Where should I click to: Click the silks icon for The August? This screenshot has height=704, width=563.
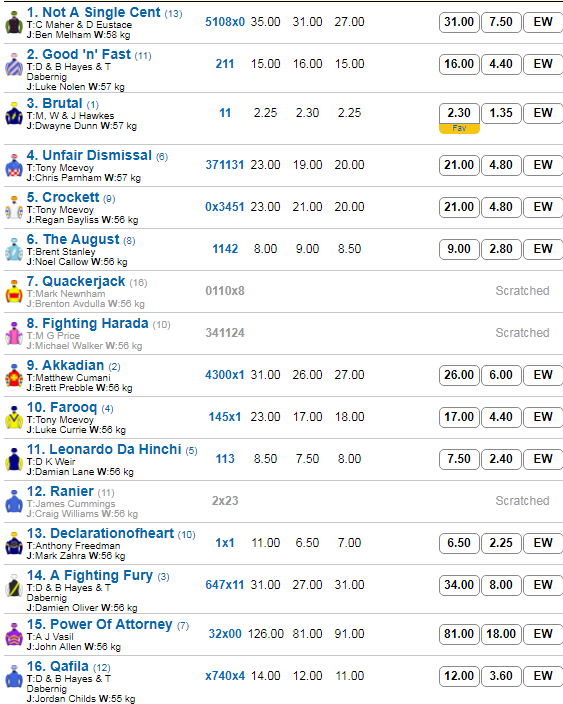coord(14,250)
